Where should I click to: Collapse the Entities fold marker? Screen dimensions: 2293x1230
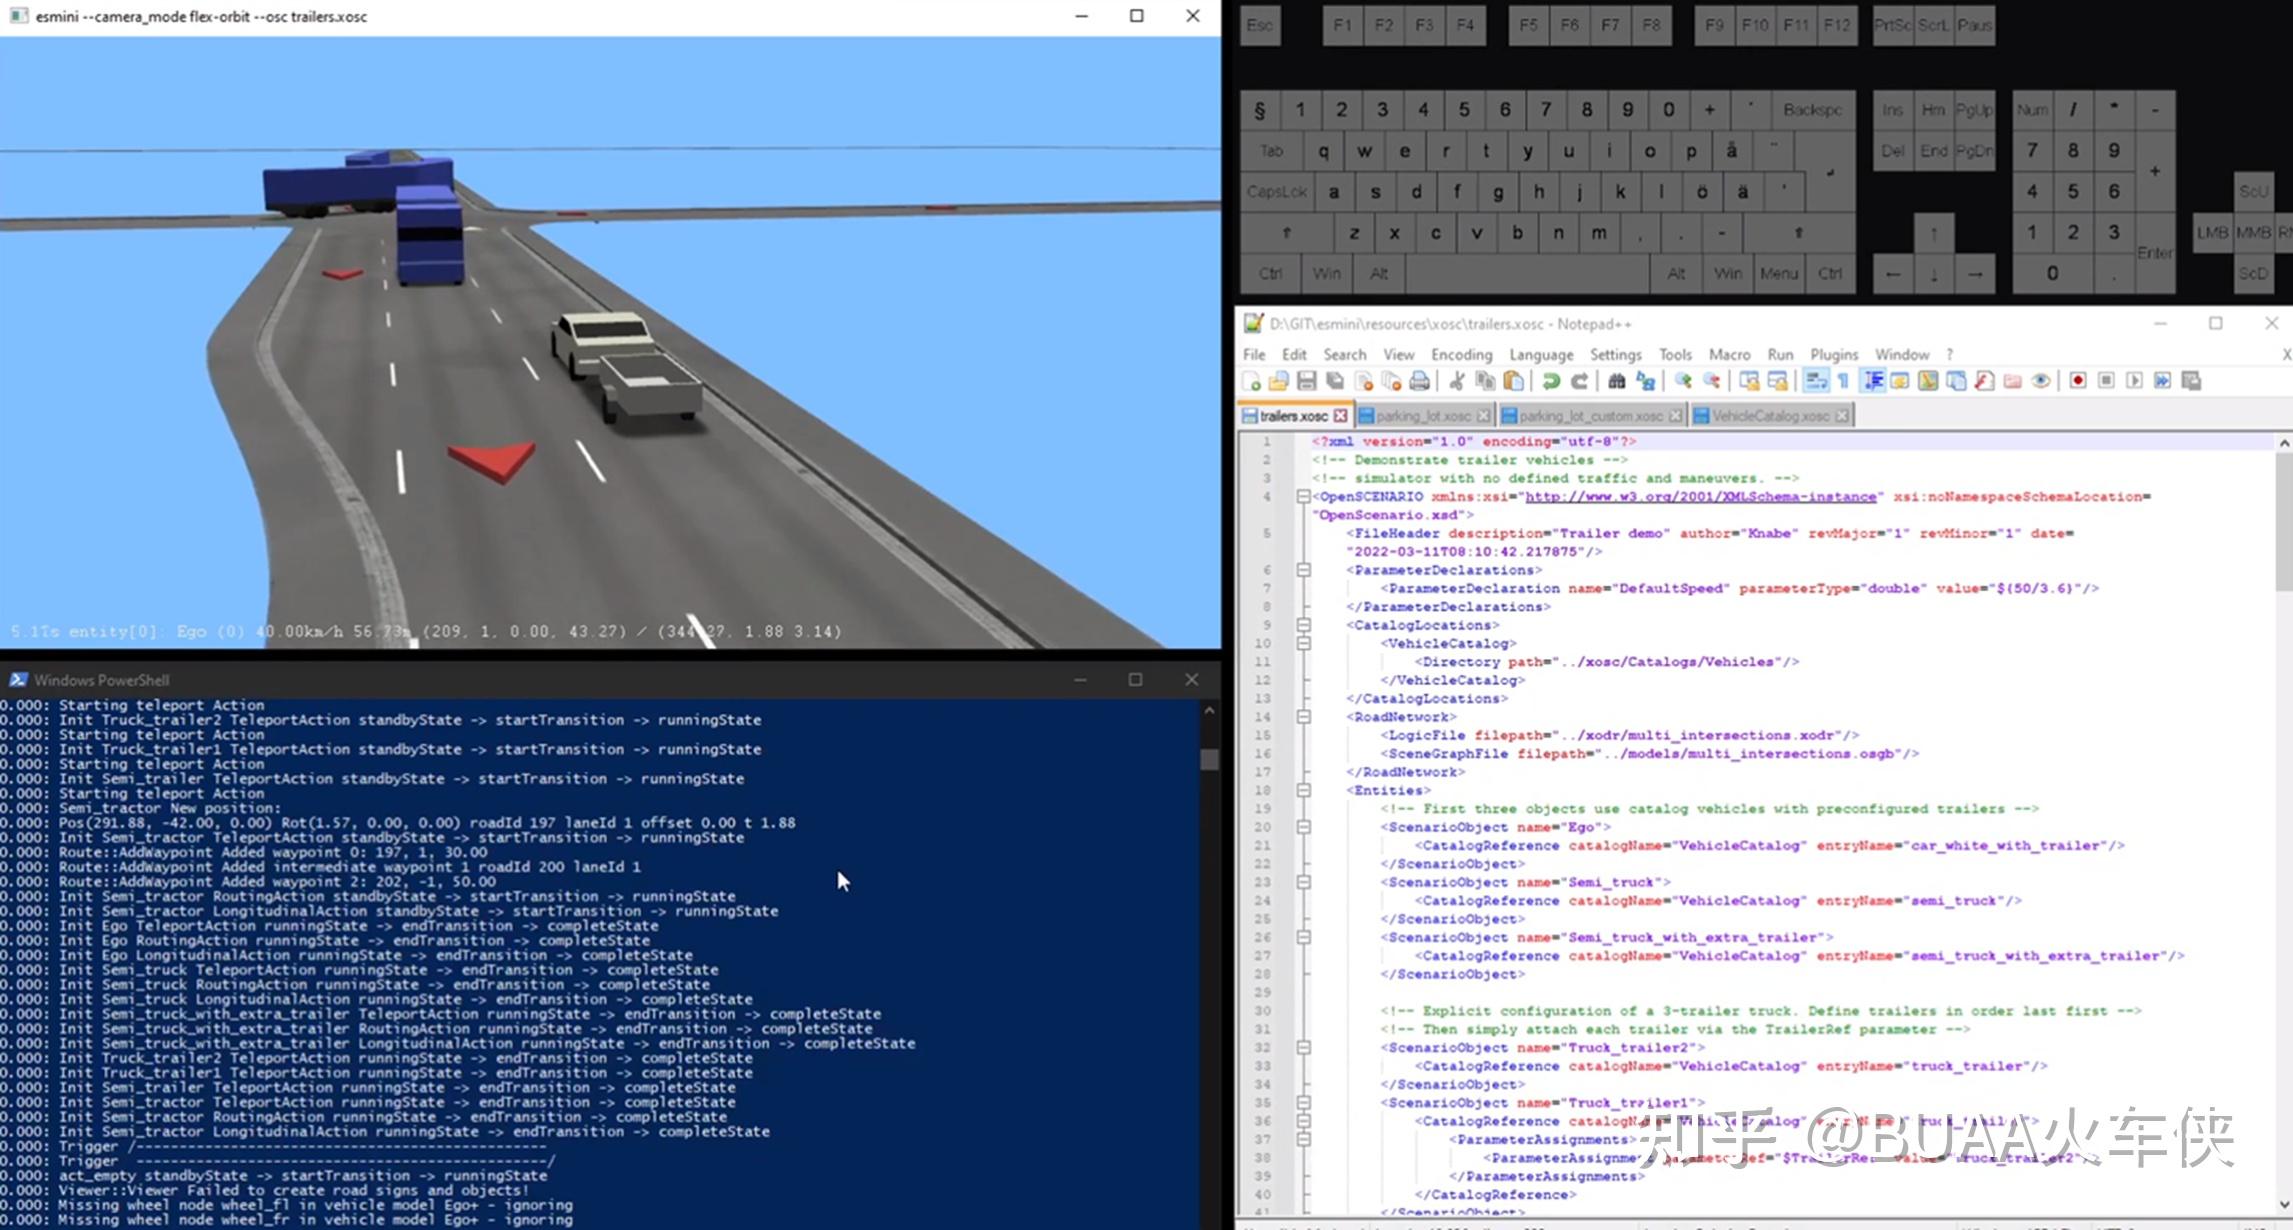pos(1303,790)
